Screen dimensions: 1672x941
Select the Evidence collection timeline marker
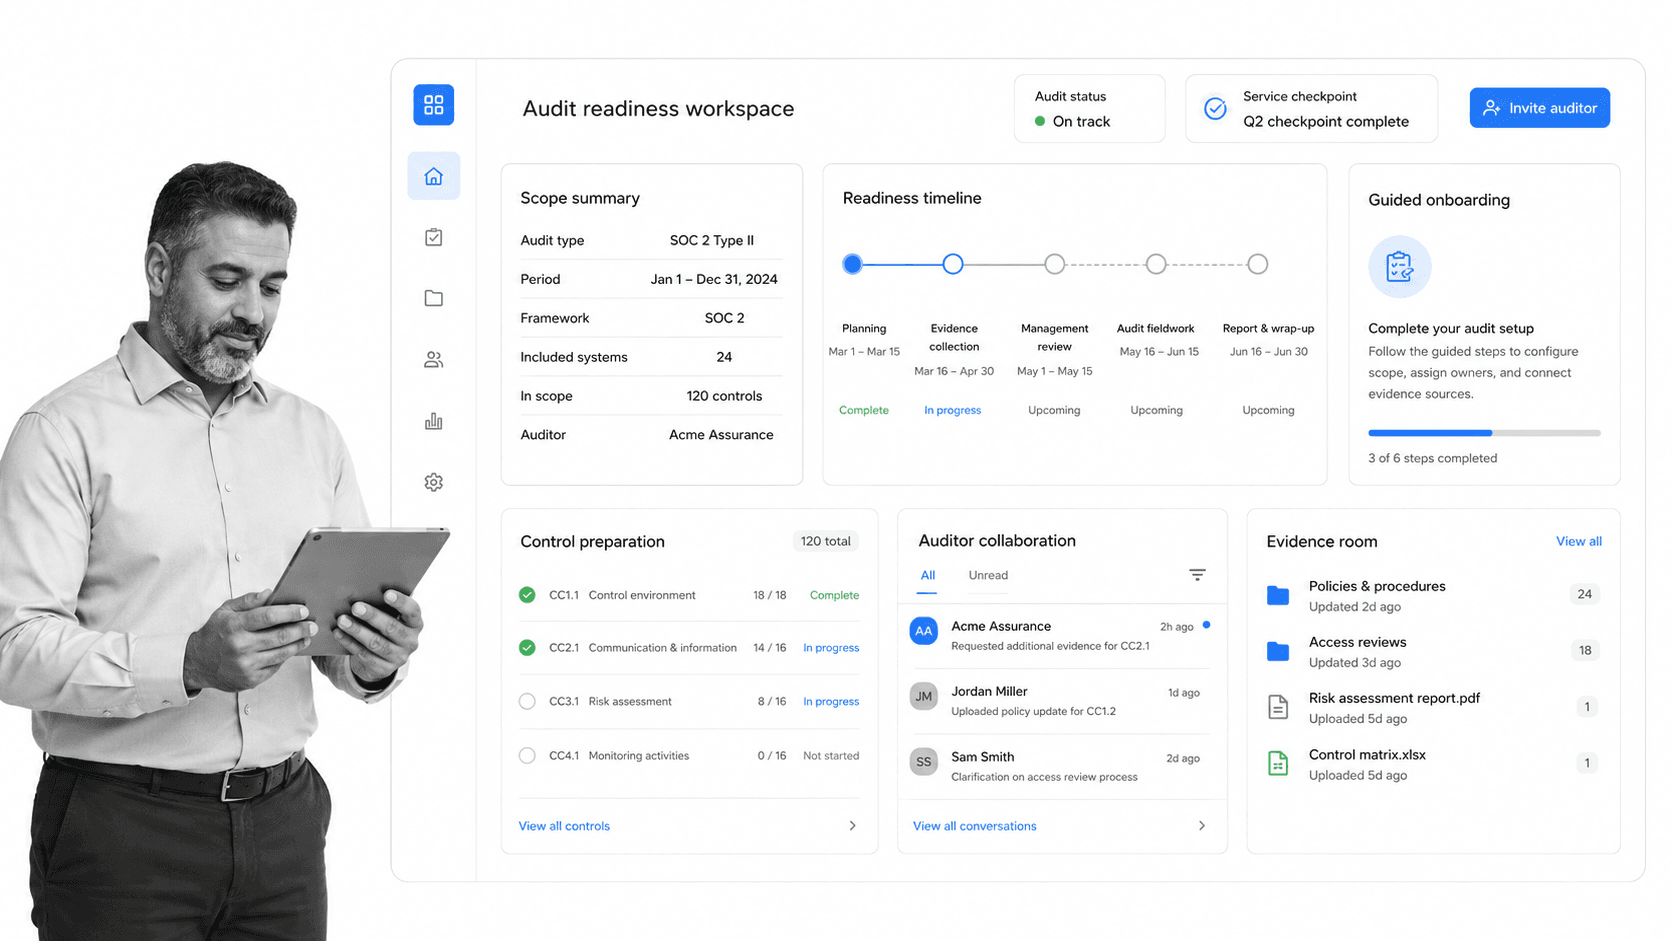point(953,264)
